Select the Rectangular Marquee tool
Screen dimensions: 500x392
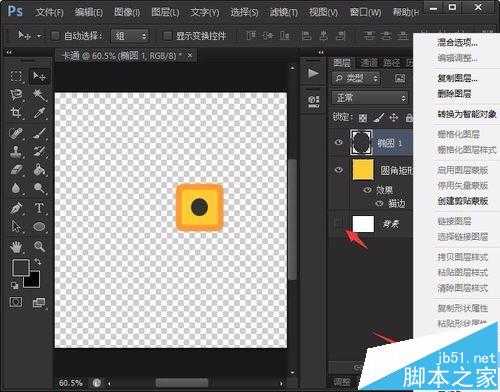click(x=16, y=76)
